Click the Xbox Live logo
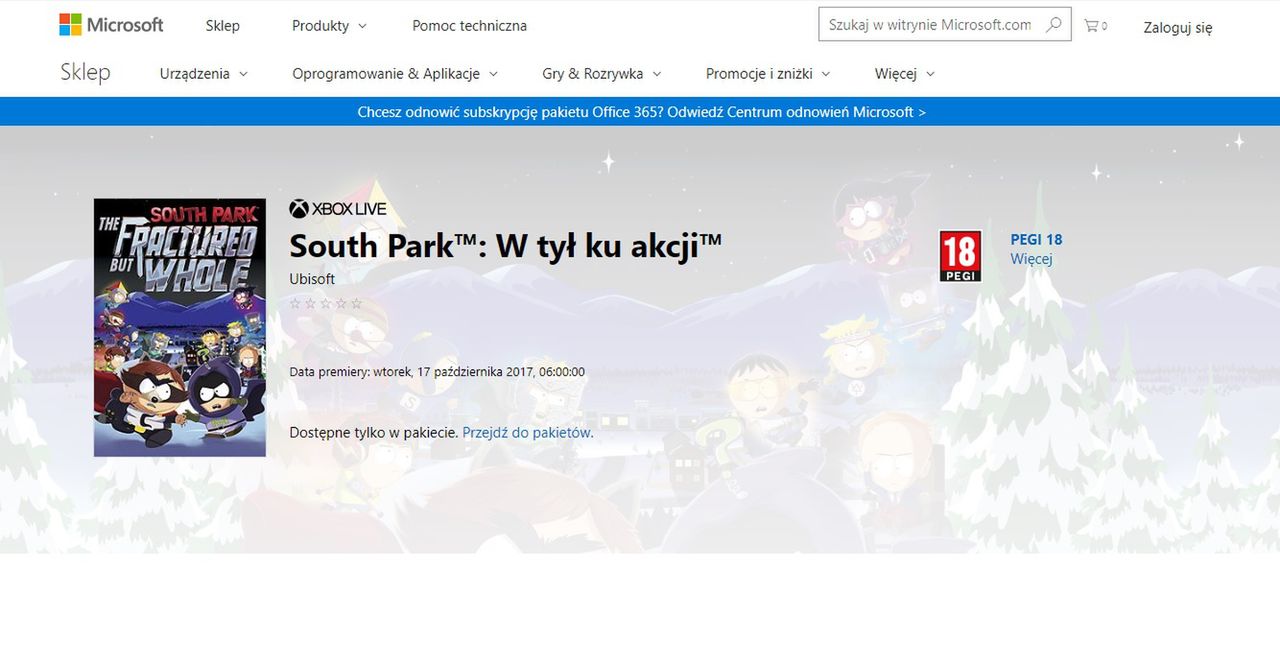The height and width of the screenshot is (663, 1280). (338, 209)
